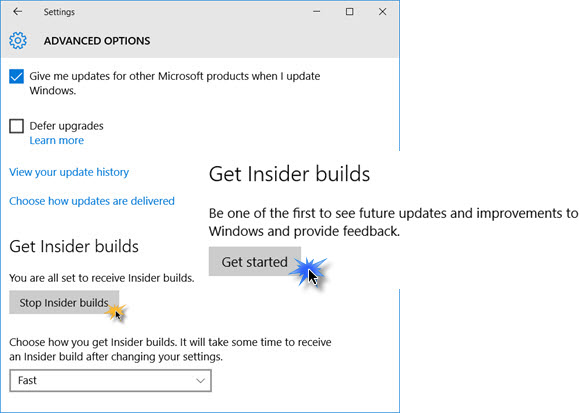
Task: Click the 'all set to receive Insider builds' text
Action: pyautogui.click(x=102, y=278)
